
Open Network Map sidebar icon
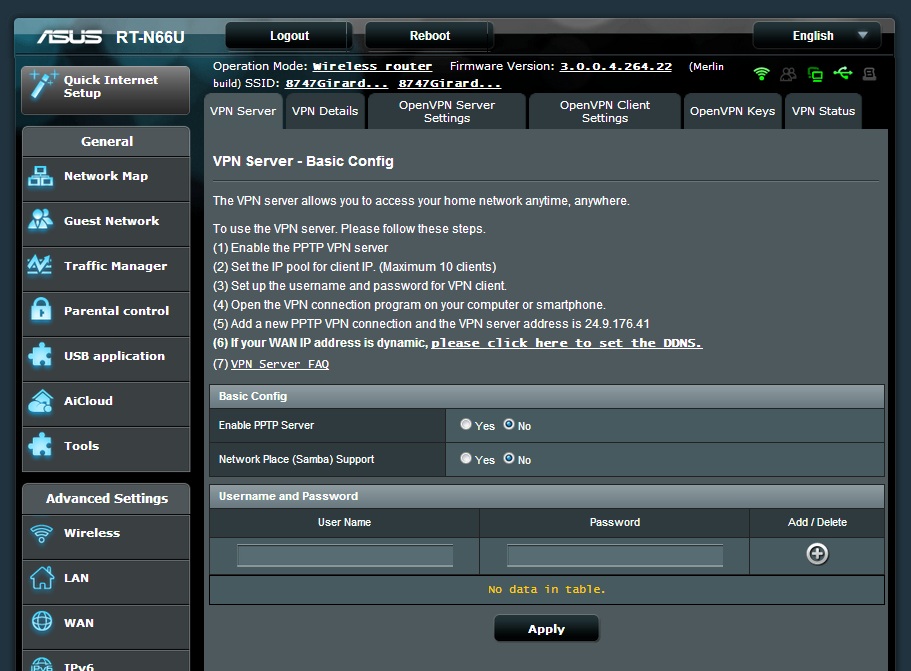pyautogui.click(x=41, y=176)
